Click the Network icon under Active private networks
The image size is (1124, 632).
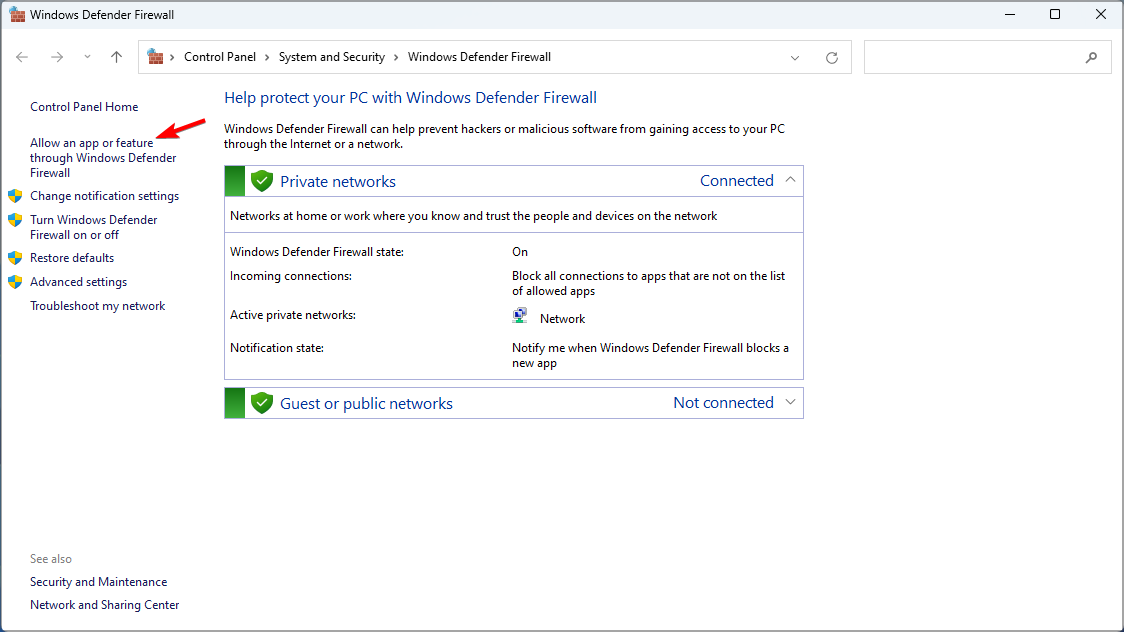coord(520,315)
